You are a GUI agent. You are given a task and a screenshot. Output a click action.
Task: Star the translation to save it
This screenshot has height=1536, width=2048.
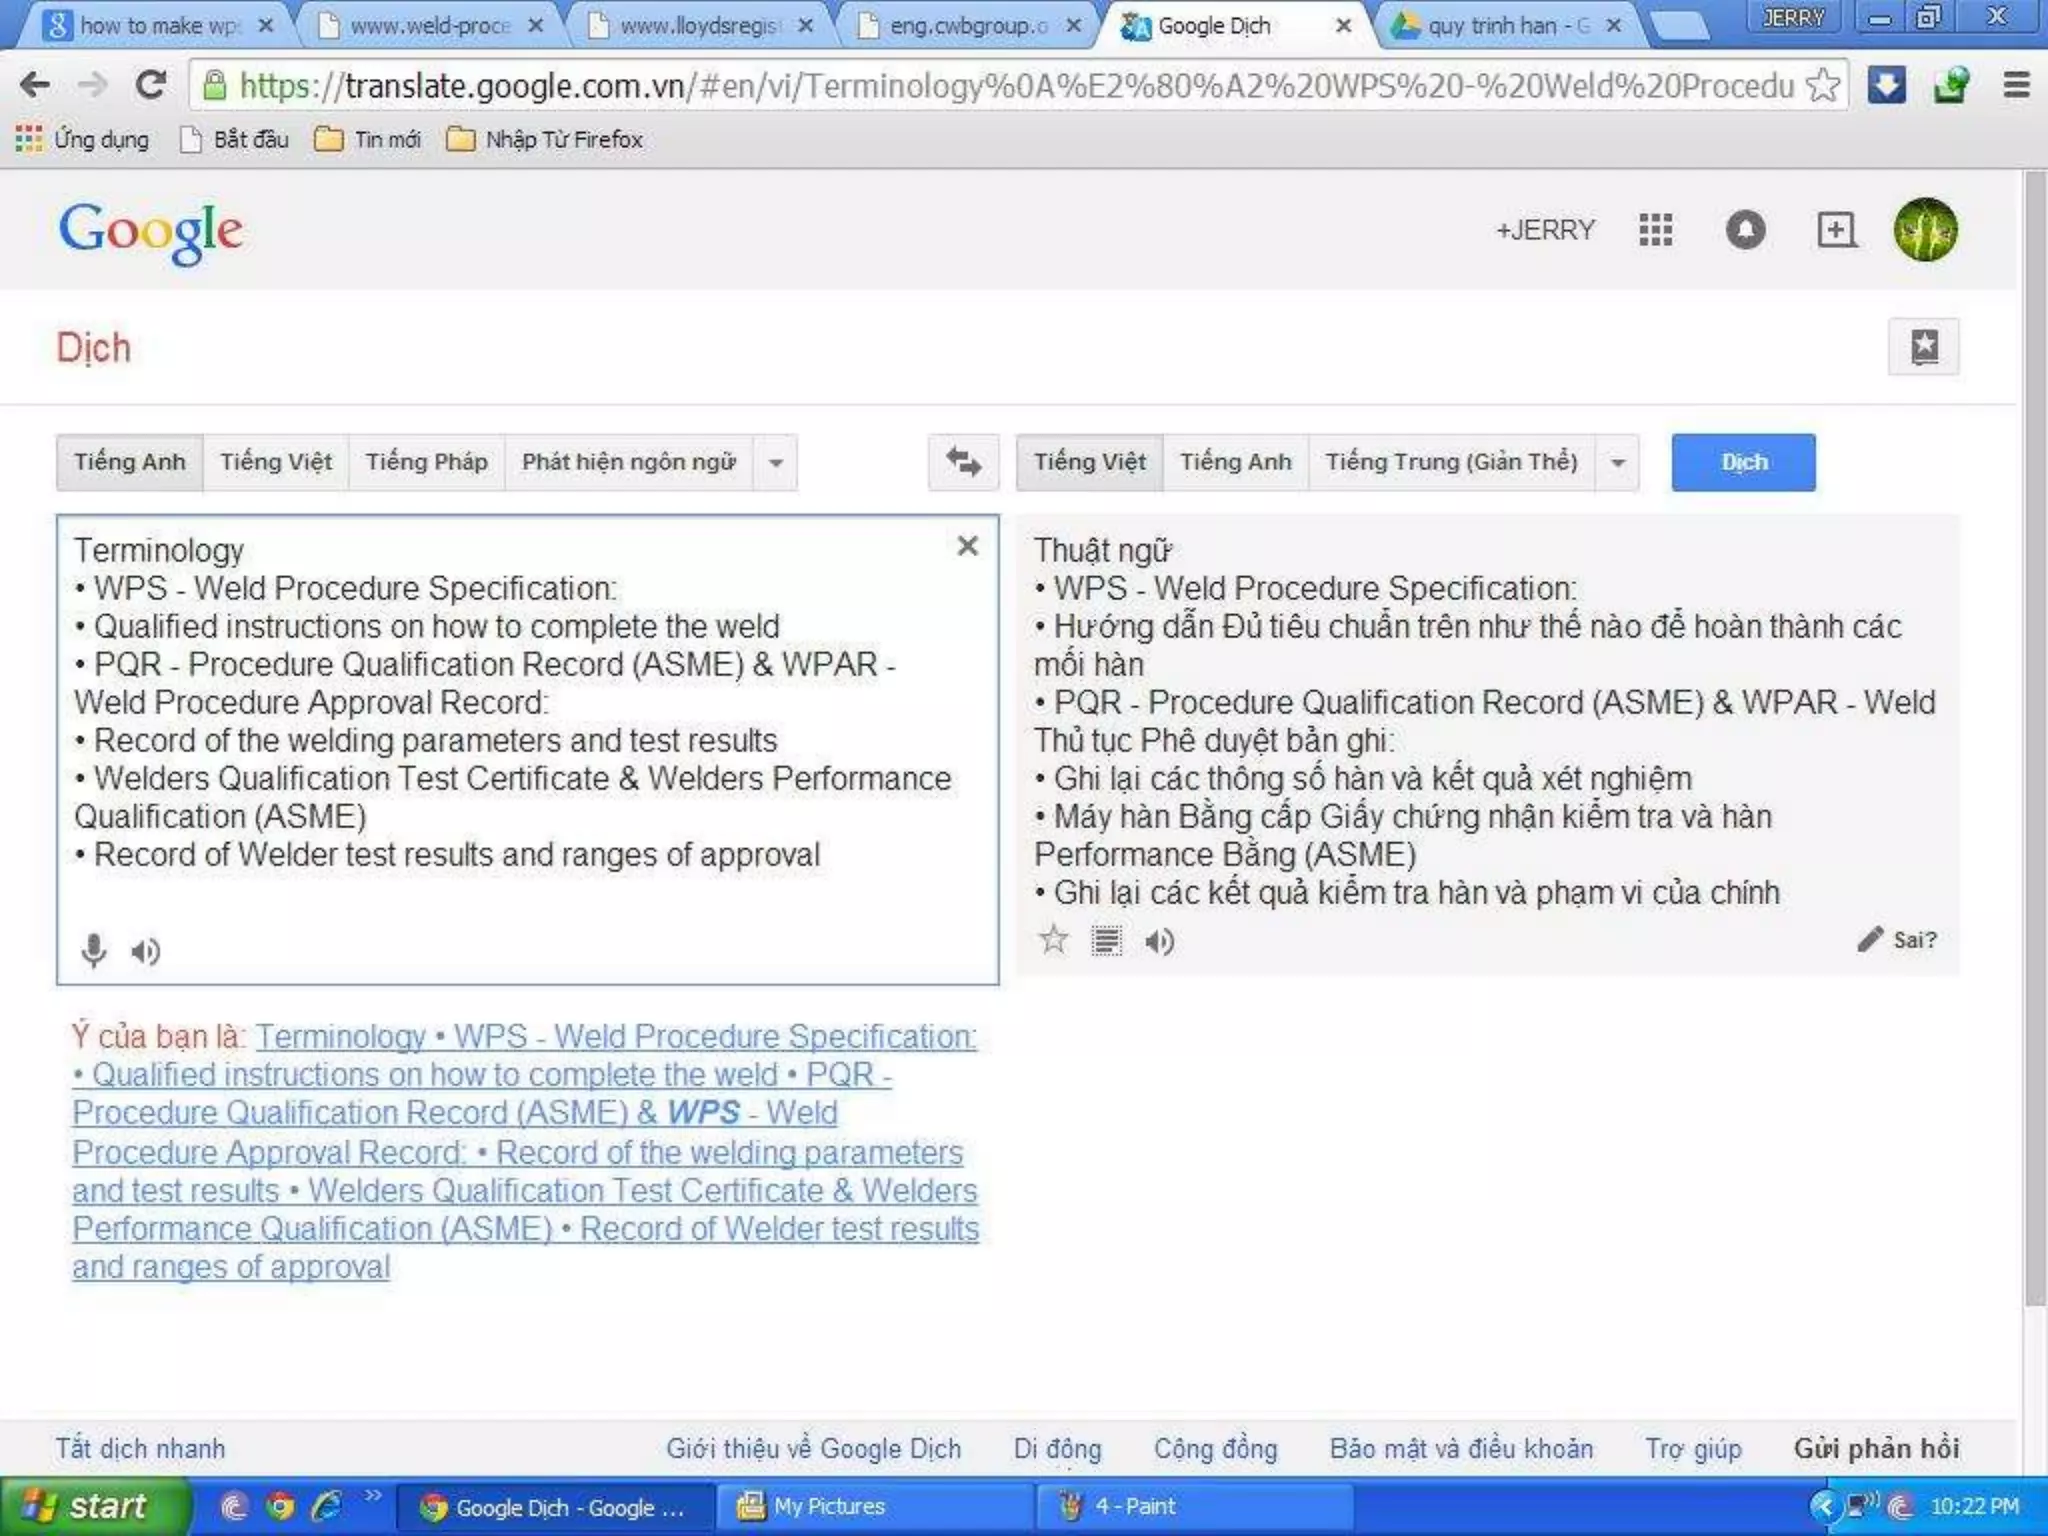click(1053, 940)
